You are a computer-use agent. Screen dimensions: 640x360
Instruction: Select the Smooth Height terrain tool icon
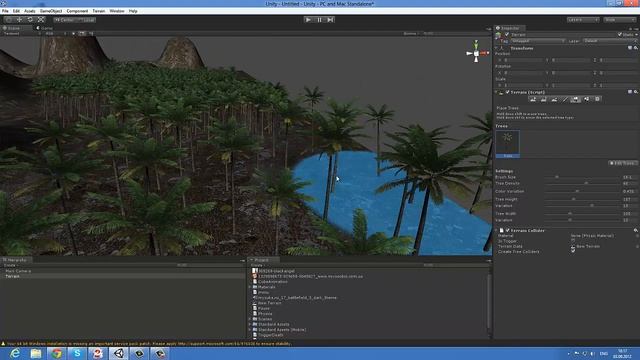554,99
